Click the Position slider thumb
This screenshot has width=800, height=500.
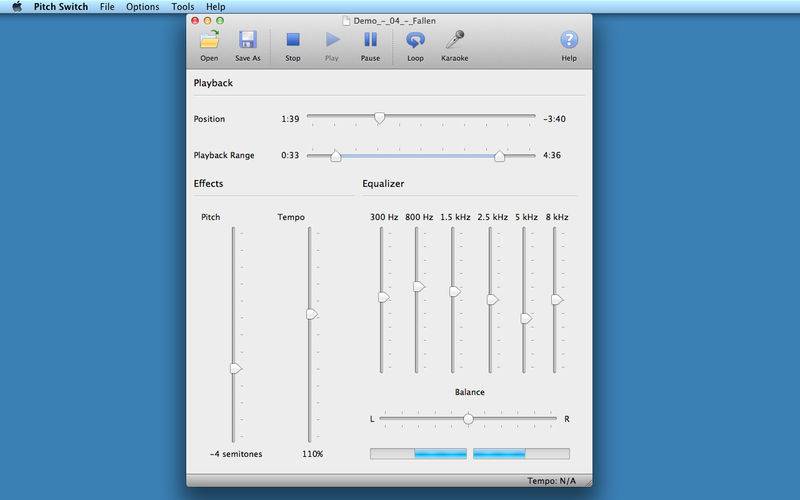tap(379, 118)
